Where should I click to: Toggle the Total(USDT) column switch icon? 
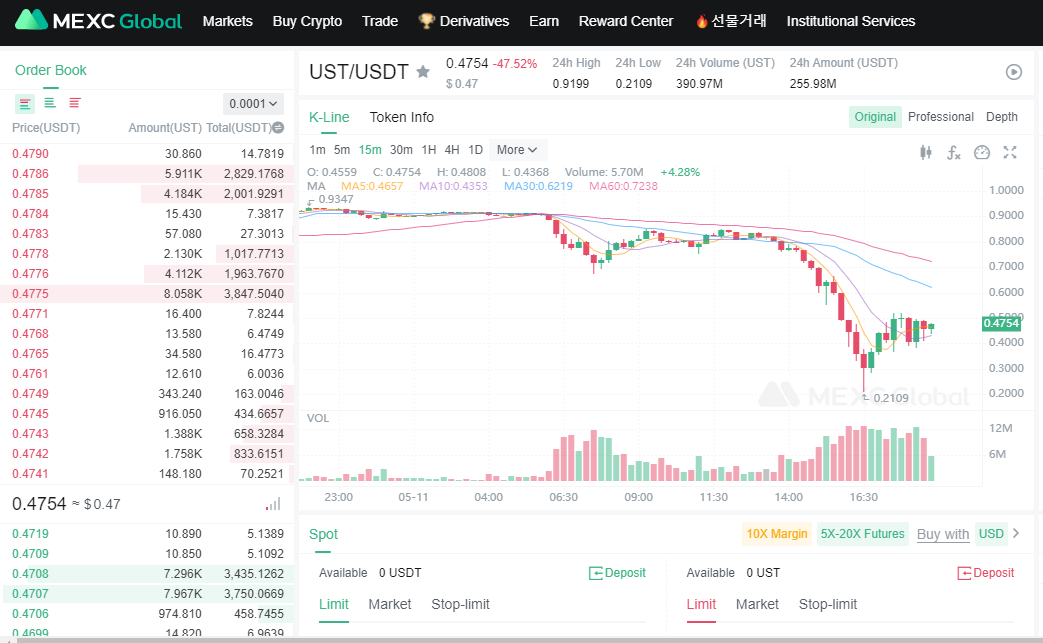click(x=278, y=128)
